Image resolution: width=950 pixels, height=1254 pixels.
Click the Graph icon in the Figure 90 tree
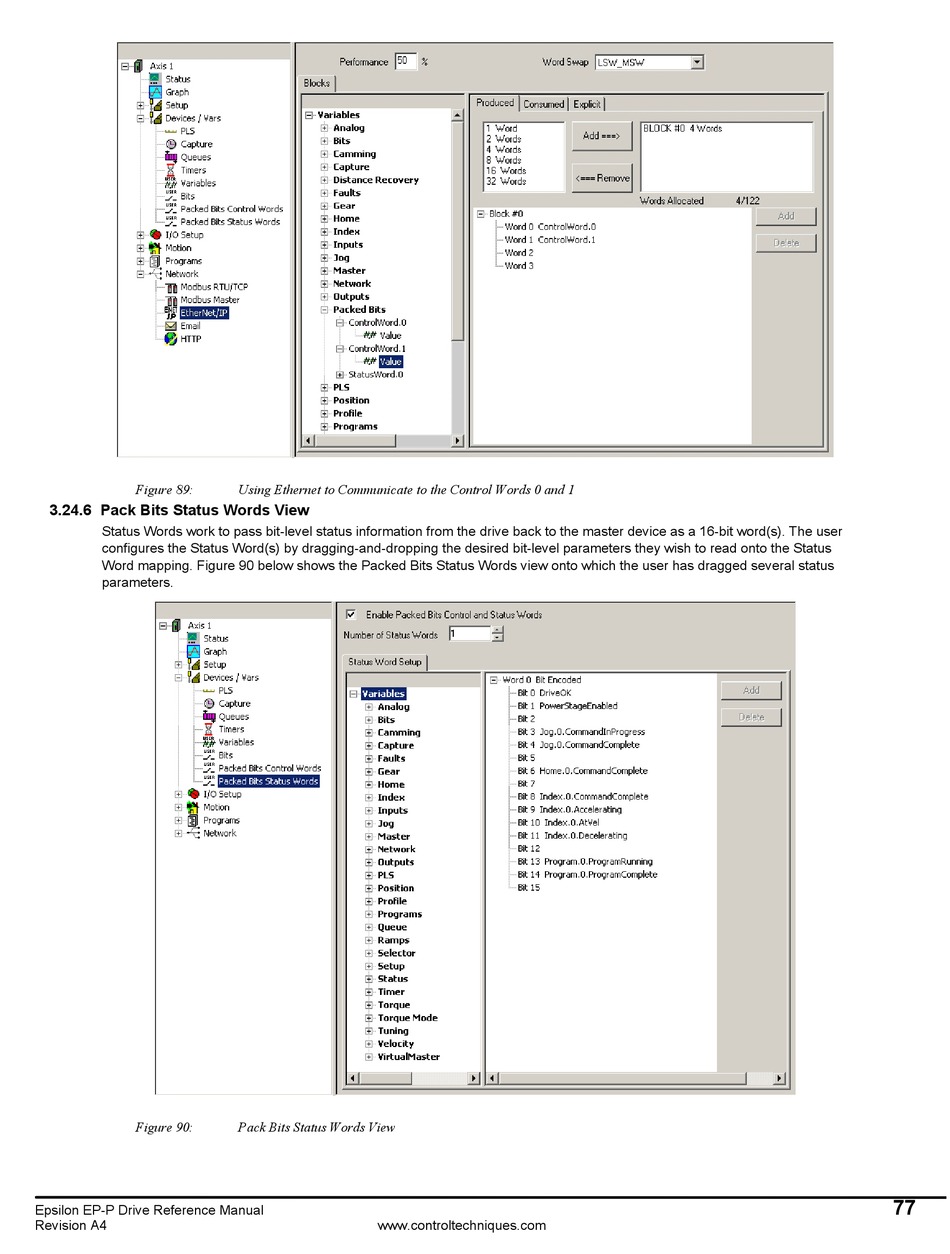pyautogui.click(x=193, y=651)
